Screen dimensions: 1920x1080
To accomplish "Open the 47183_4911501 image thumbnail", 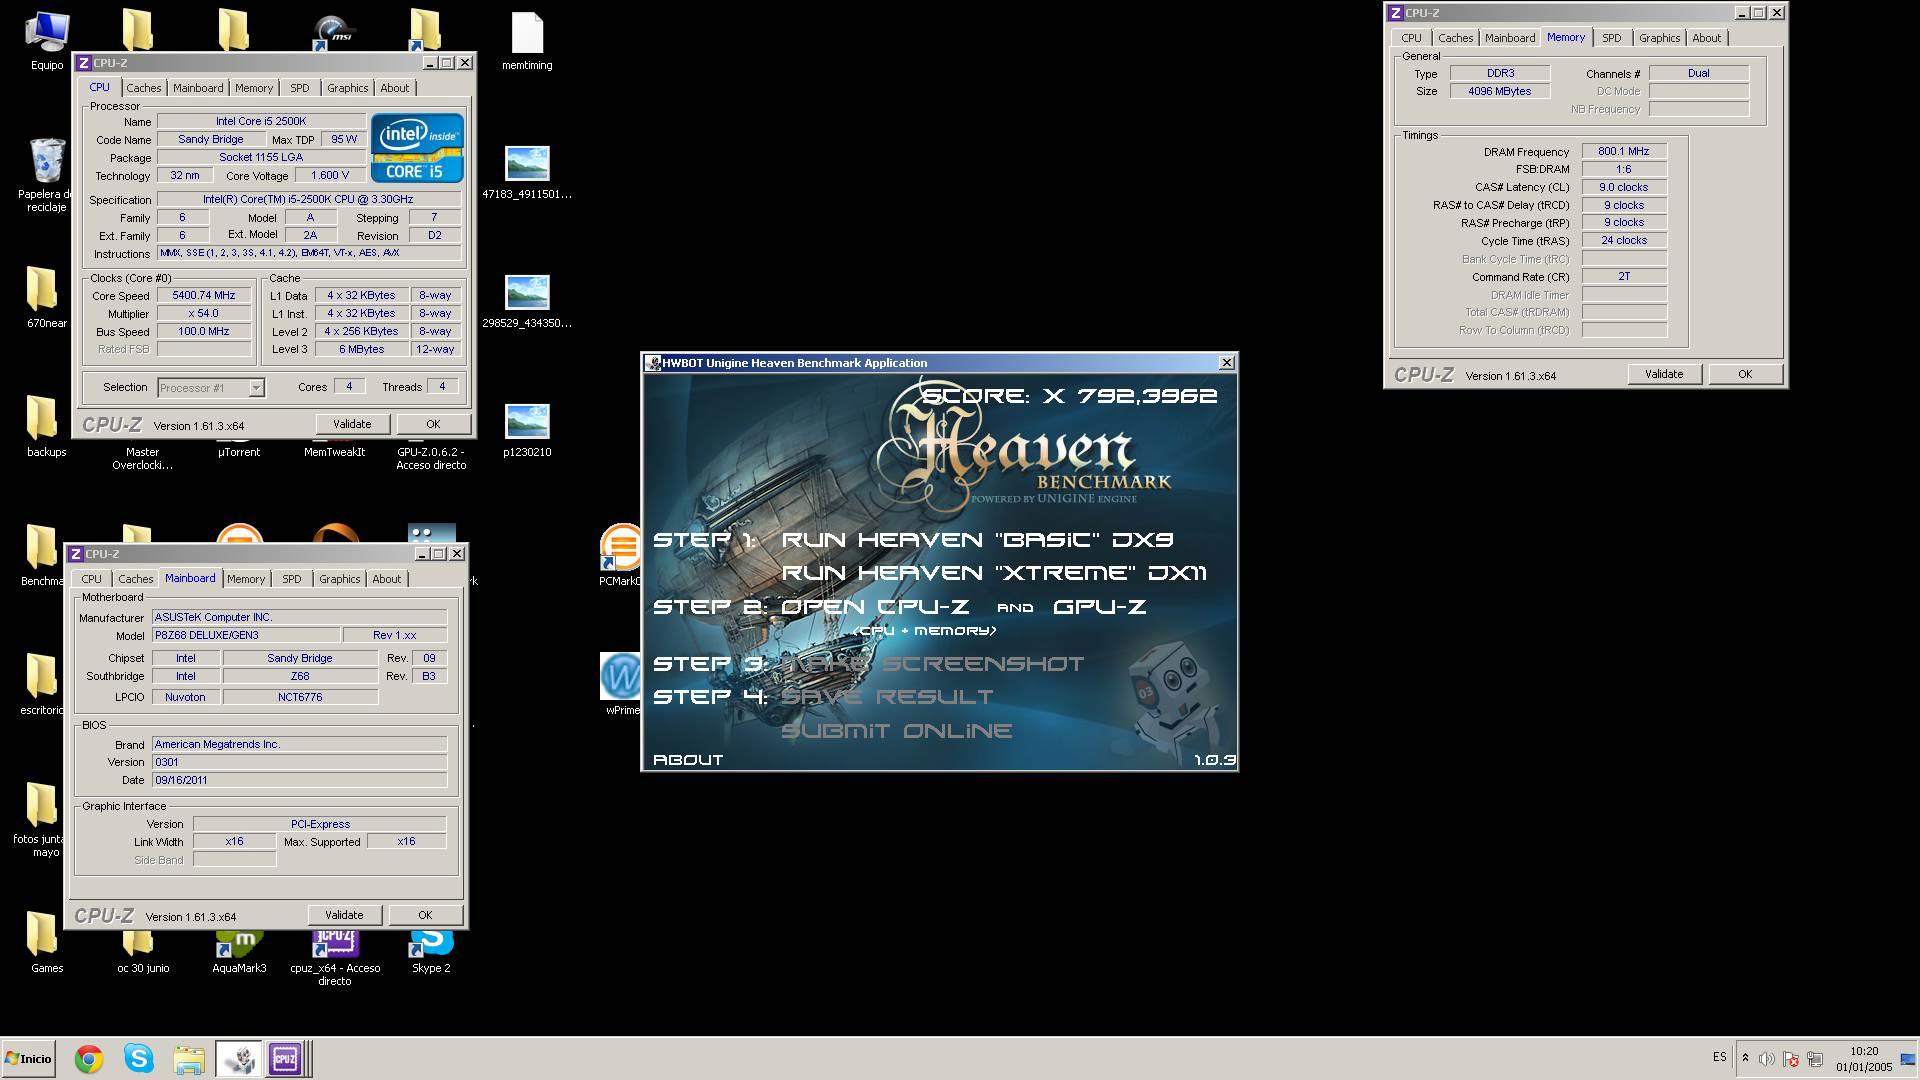I will [527, 172].
